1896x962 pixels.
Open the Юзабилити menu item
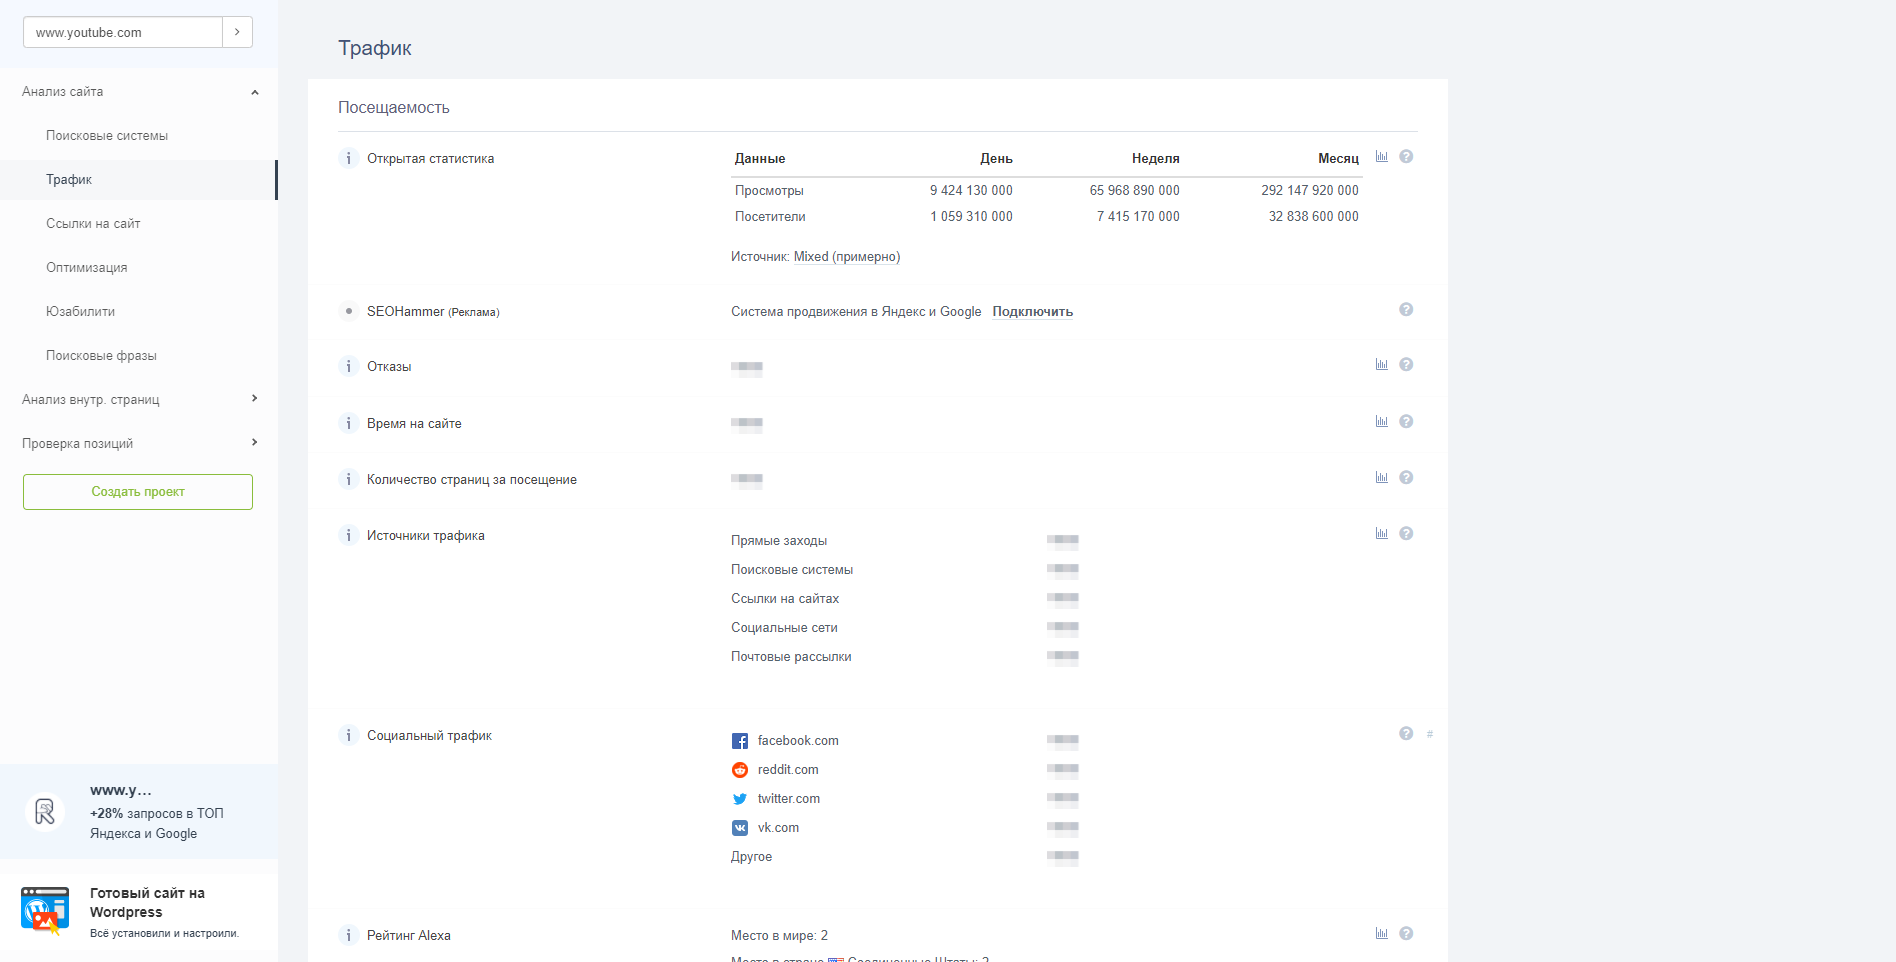80,312
